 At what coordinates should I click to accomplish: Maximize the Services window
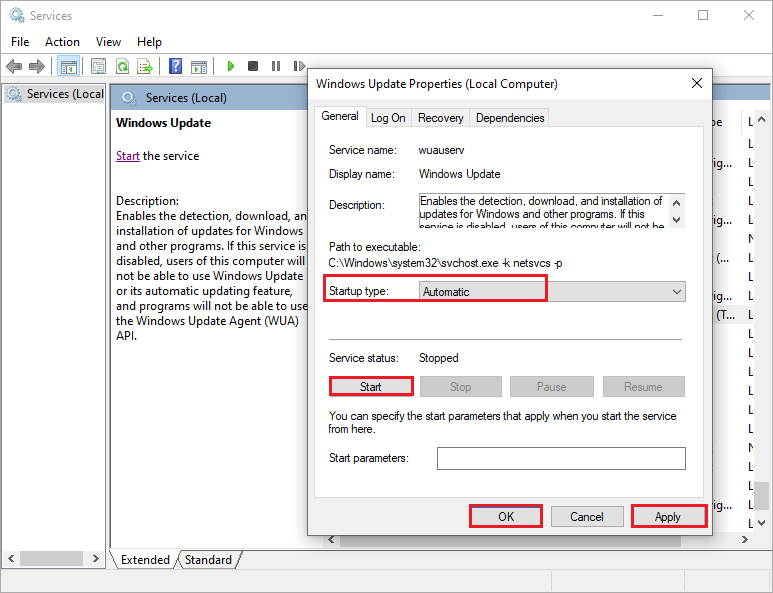point(703,15)
